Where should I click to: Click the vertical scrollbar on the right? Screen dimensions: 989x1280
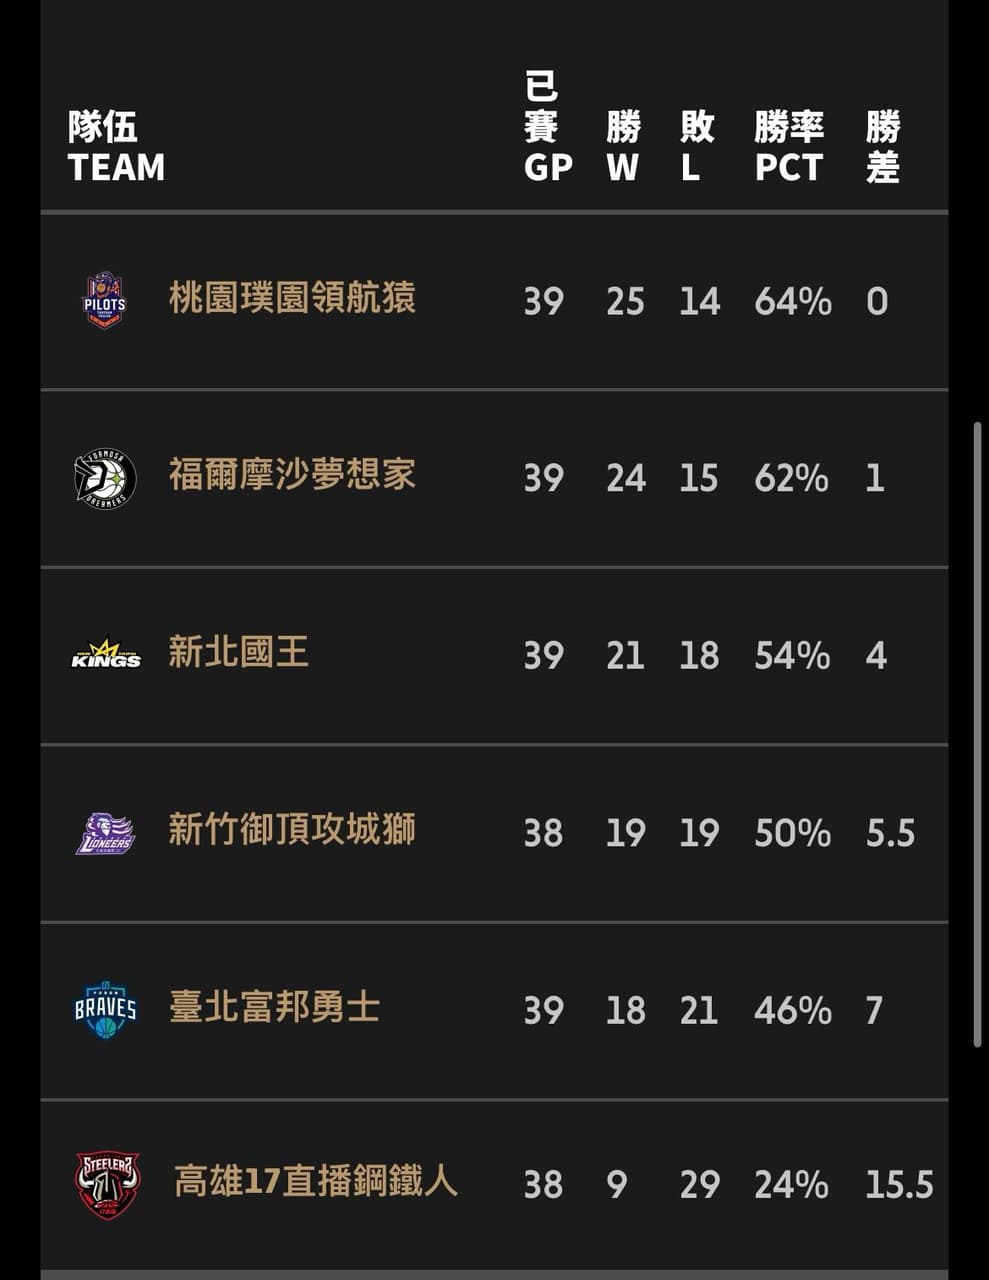pyautogui.click(x=977, y=734)
